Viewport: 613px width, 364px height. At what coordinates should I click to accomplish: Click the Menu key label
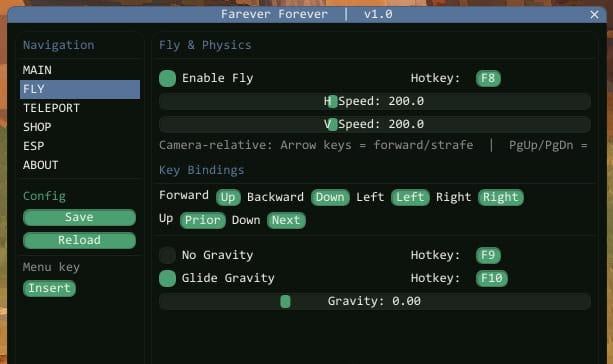[x=51, y=267]
